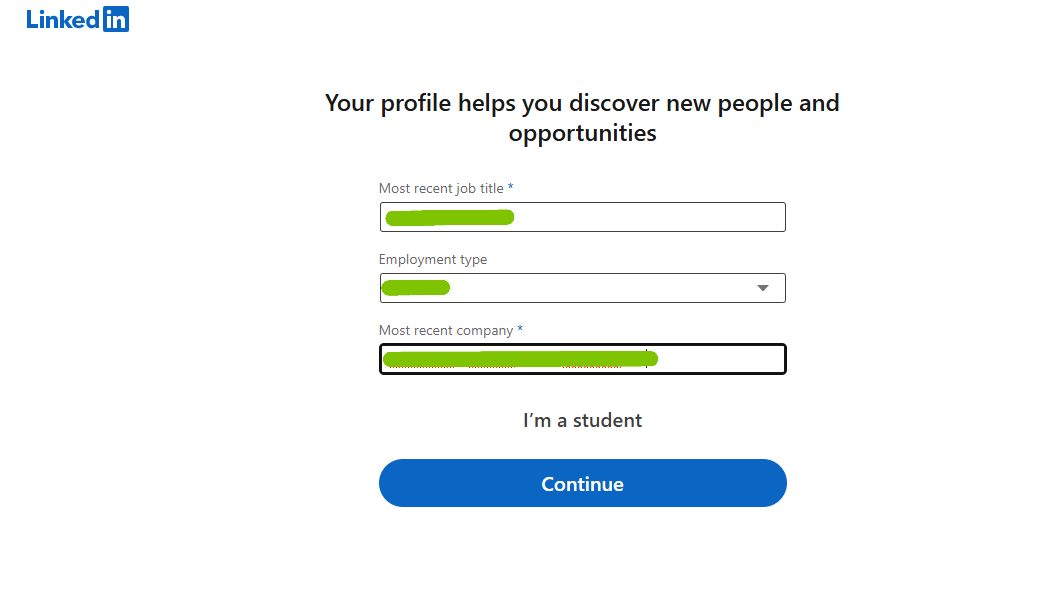Click the empty right end of job title field
Viewport: 1058px width, 594px height.
coord(700,217)
